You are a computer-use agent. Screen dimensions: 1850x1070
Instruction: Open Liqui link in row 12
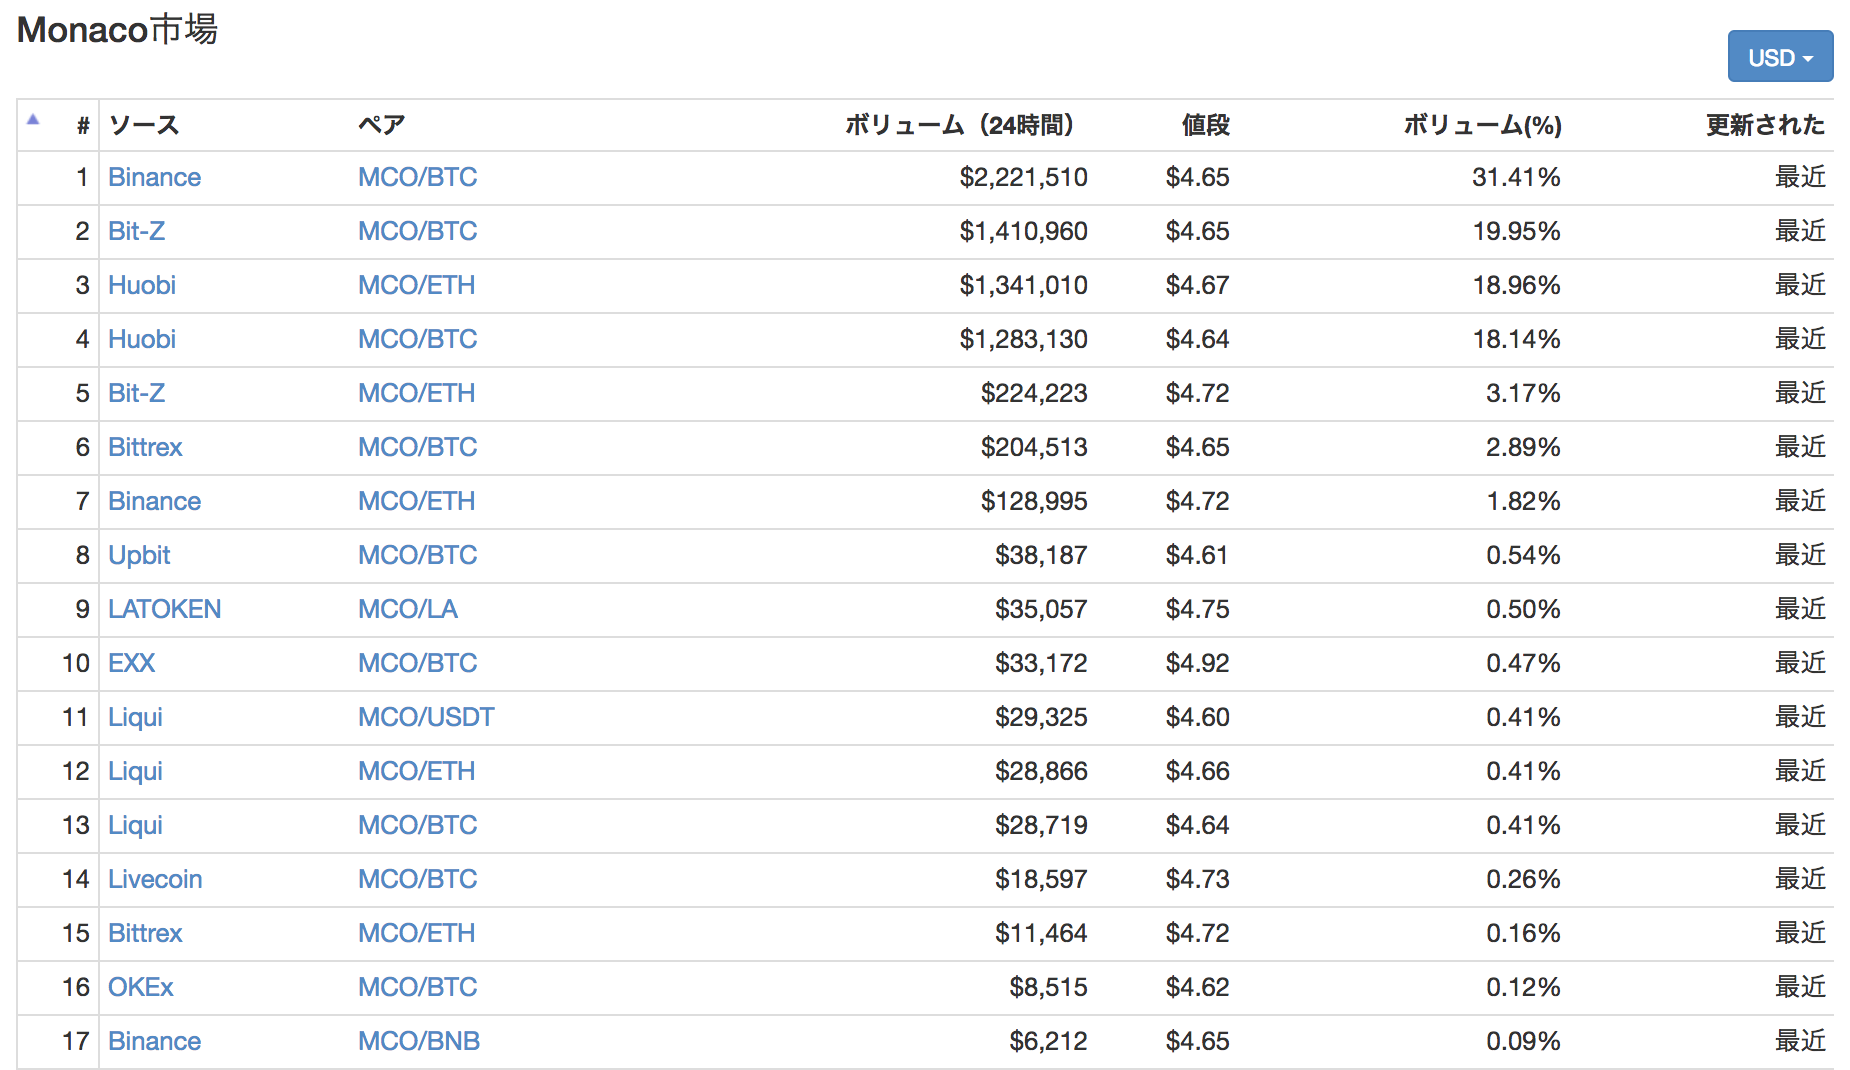(135, 771)
